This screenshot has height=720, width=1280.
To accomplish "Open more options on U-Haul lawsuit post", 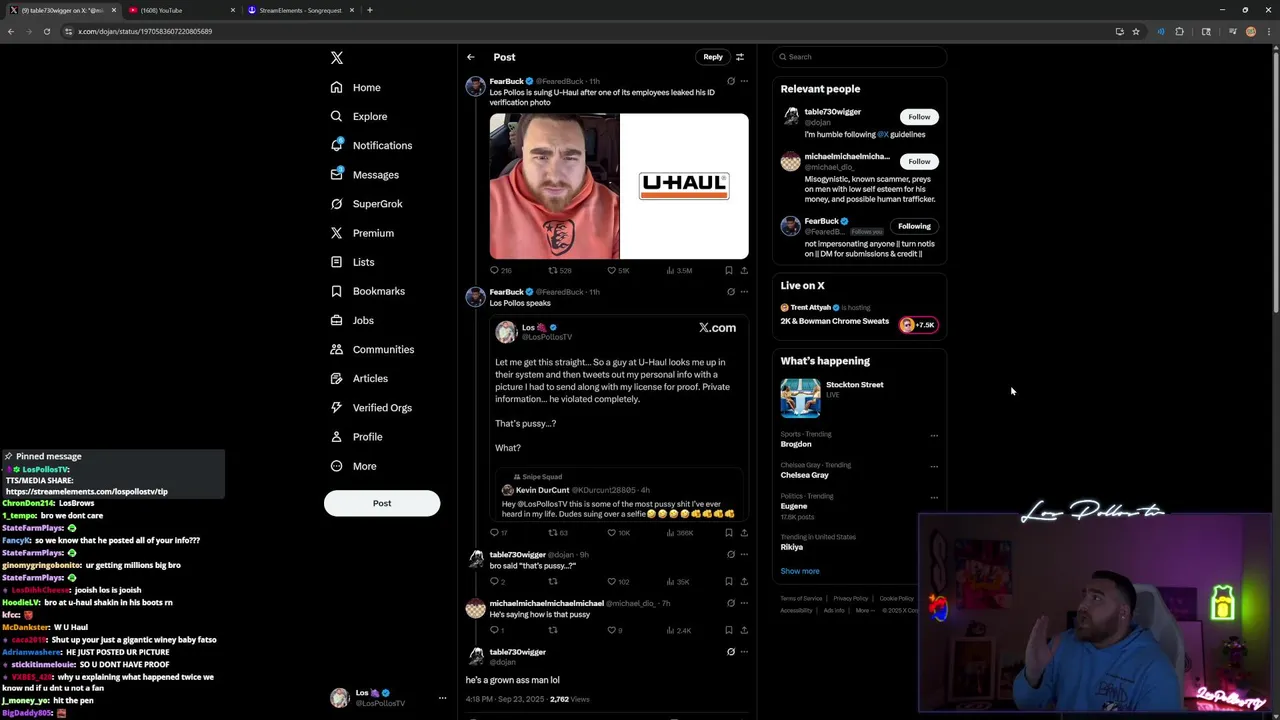I will click(744, 81).
